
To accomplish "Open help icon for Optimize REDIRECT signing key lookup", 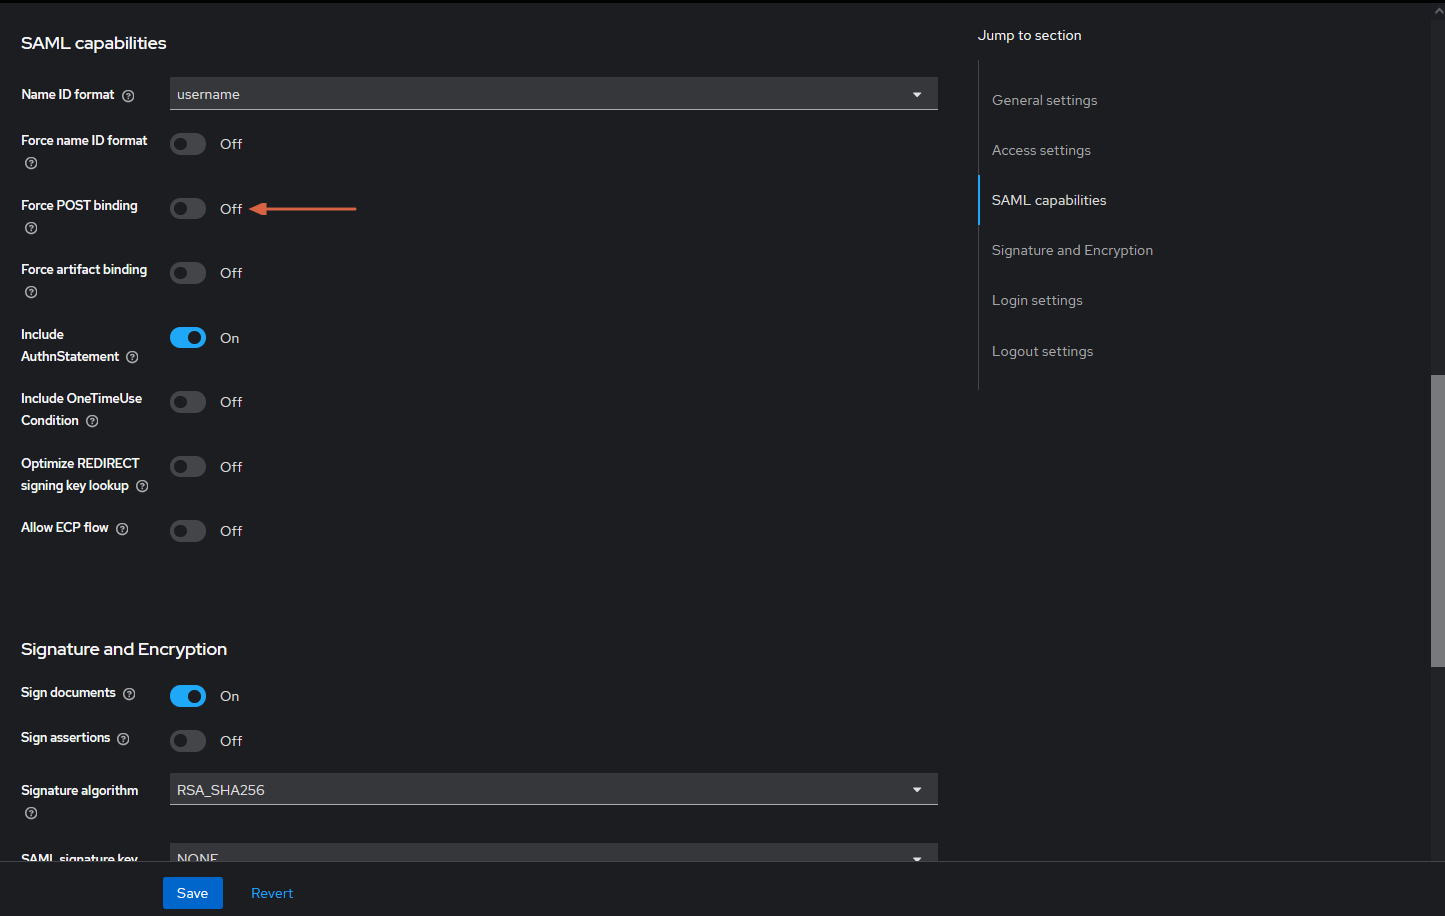I will pos(142,486).
